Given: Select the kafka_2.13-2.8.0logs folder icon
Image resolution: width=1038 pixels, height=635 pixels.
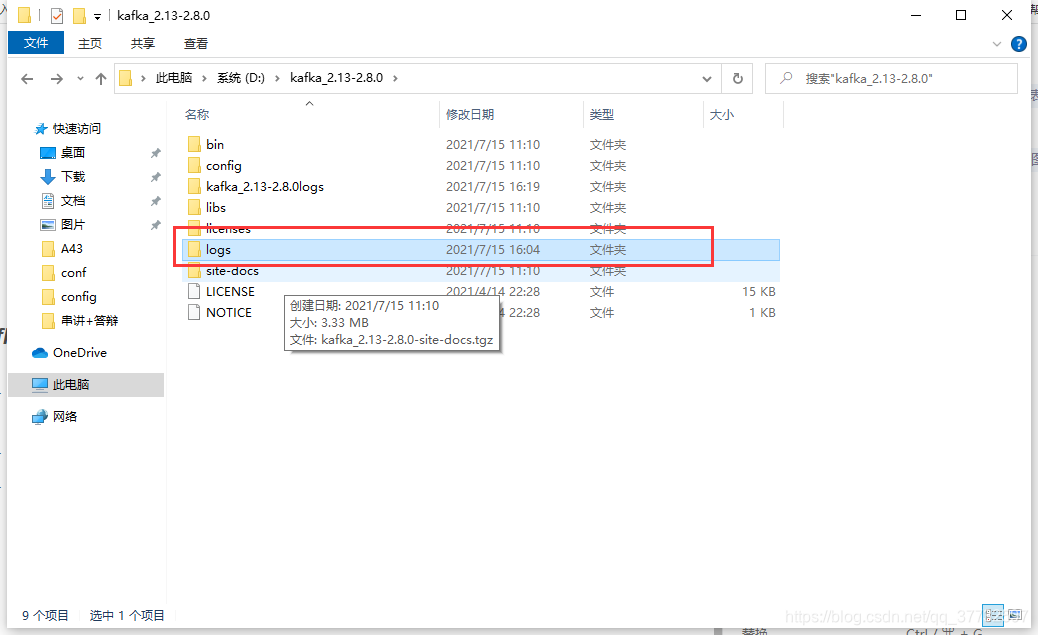Looking at the screenshot, I should [x=194, y=187].
